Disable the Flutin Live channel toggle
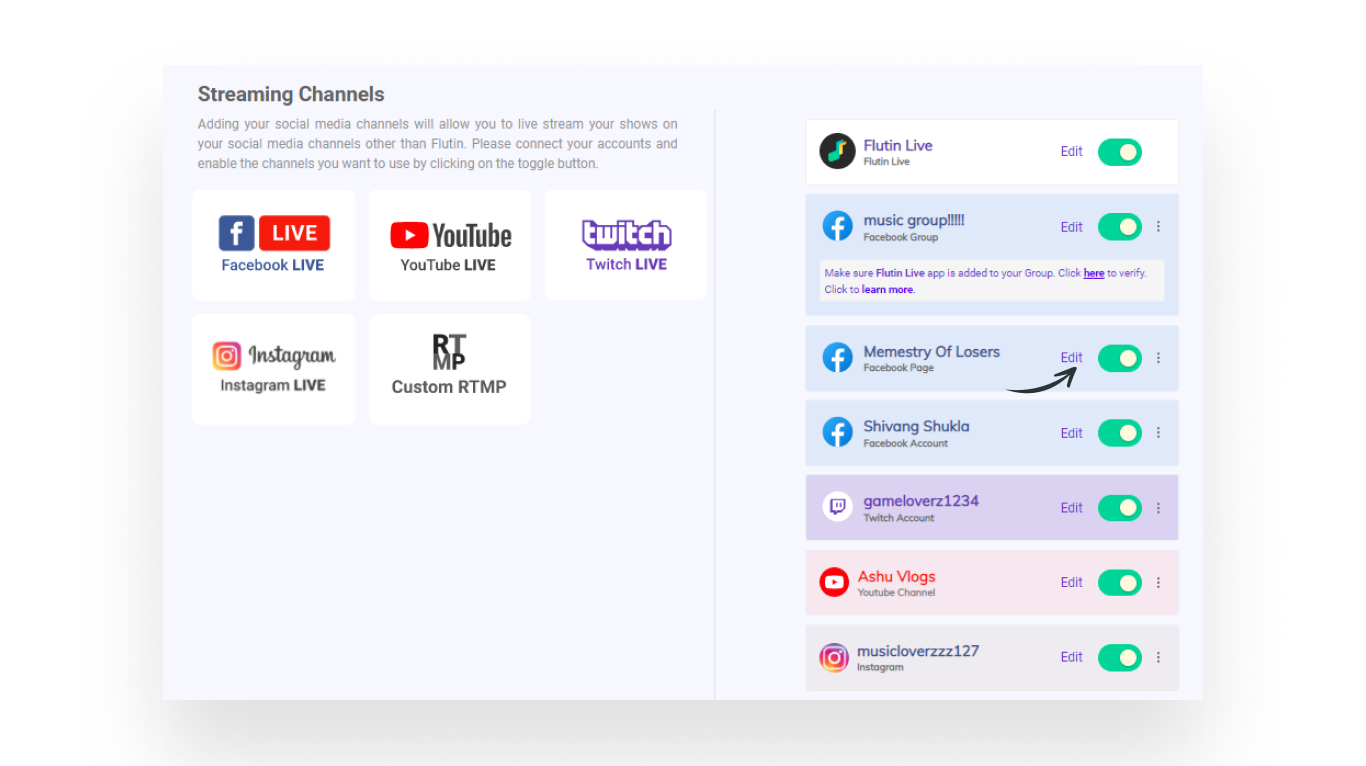Image resolution: width=1366 pixels, height=766 pixels. pos(1120,152)
